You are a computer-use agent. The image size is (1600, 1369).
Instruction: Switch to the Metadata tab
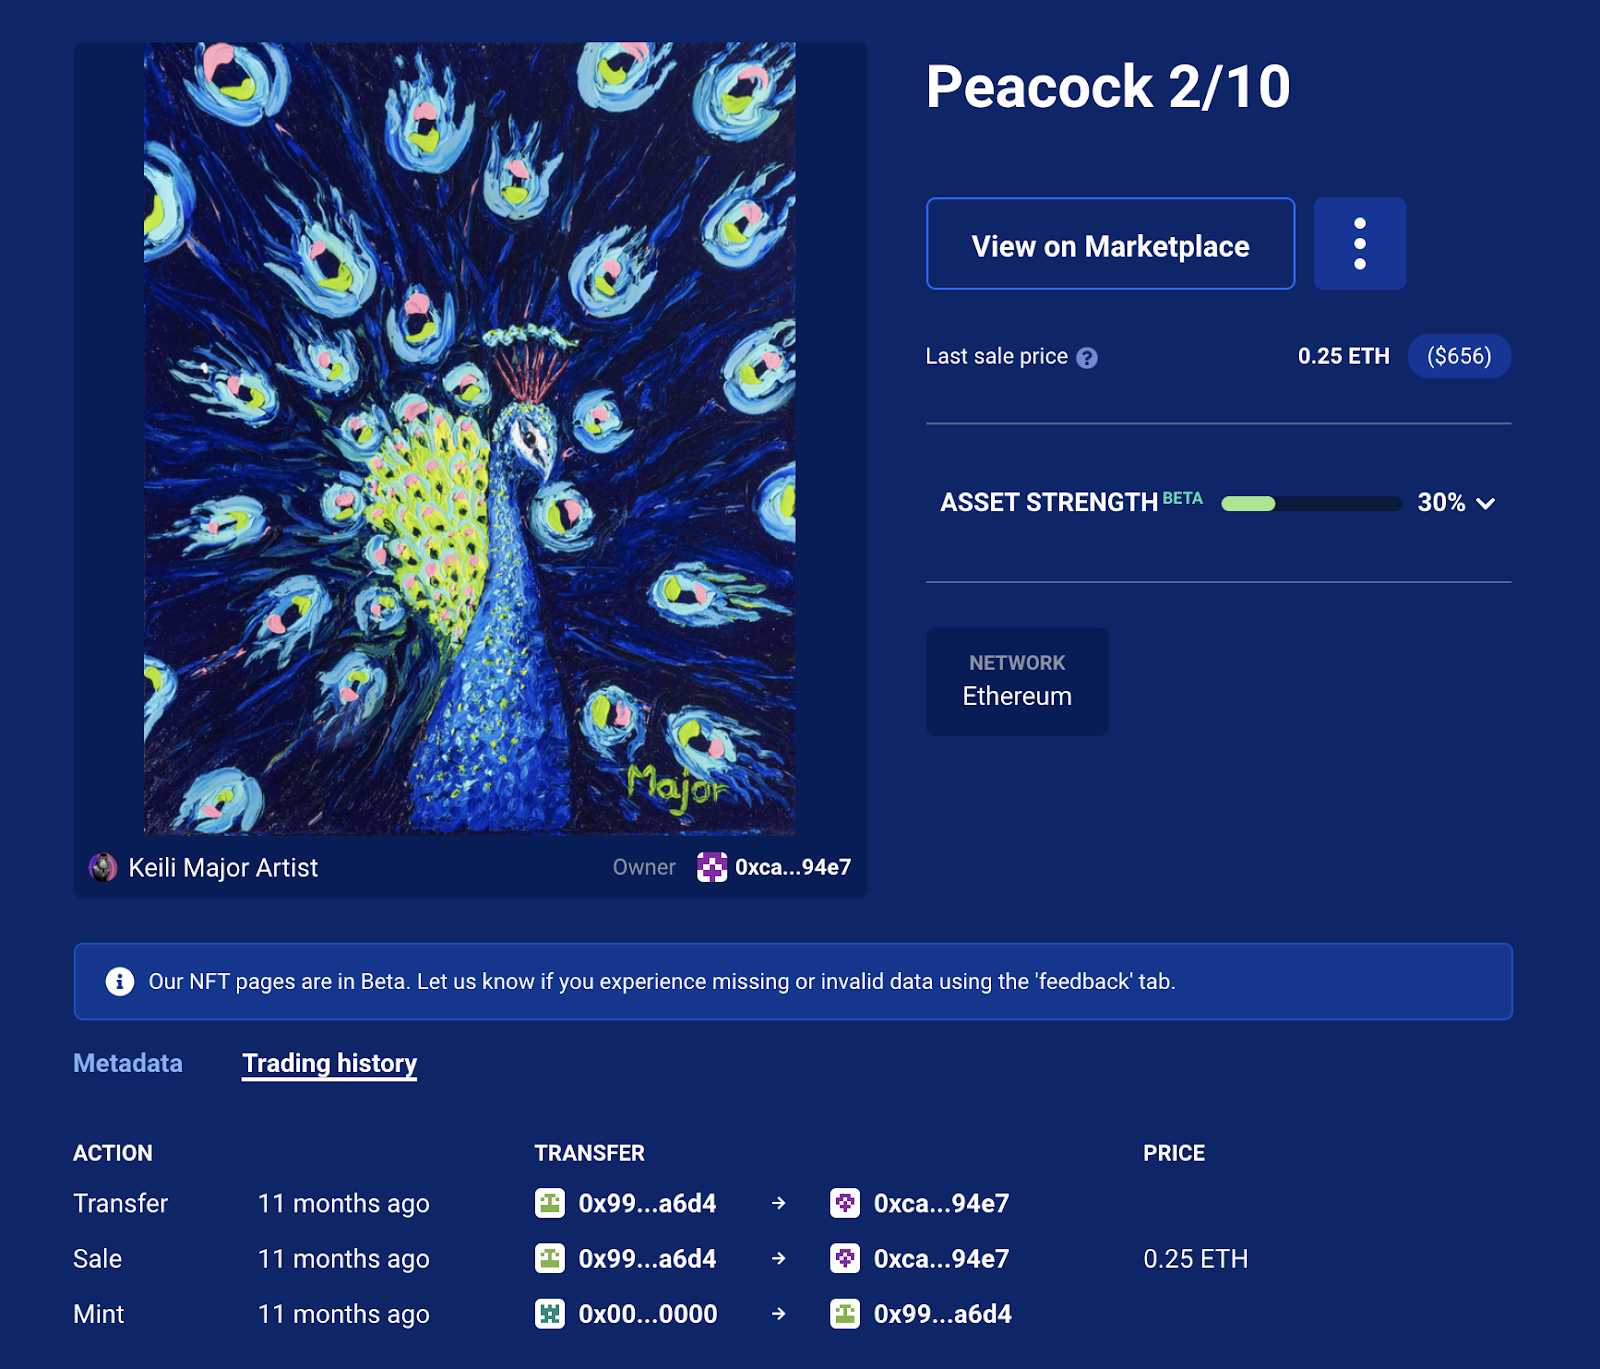[x=128, y=1063]
